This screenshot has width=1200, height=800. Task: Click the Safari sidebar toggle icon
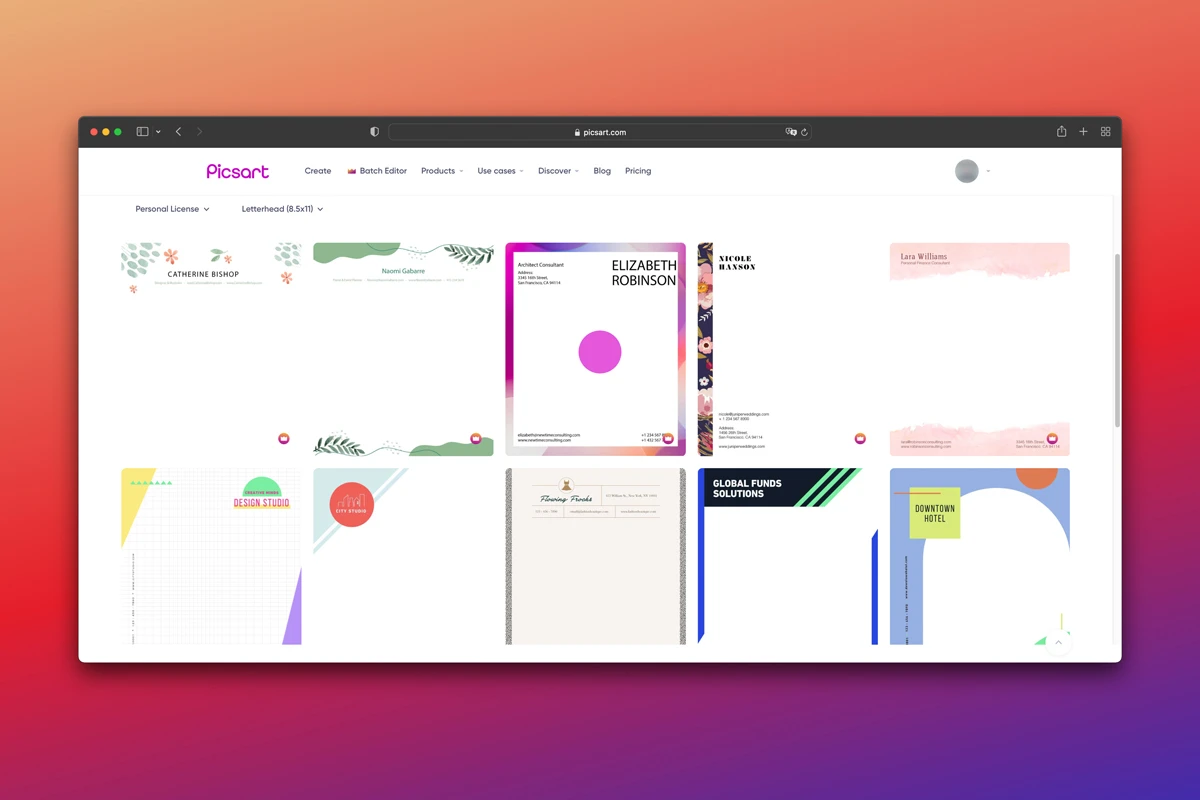point(141,131)
